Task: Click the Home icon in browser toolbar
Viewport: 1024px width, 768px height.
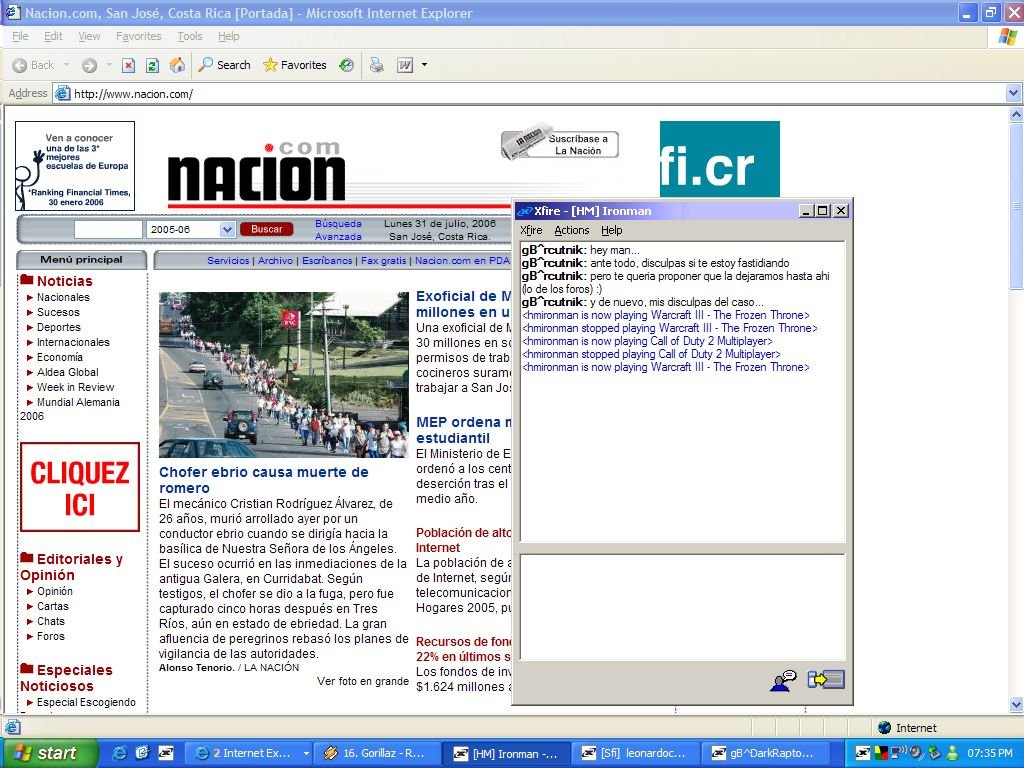Action: pos(176,65)
